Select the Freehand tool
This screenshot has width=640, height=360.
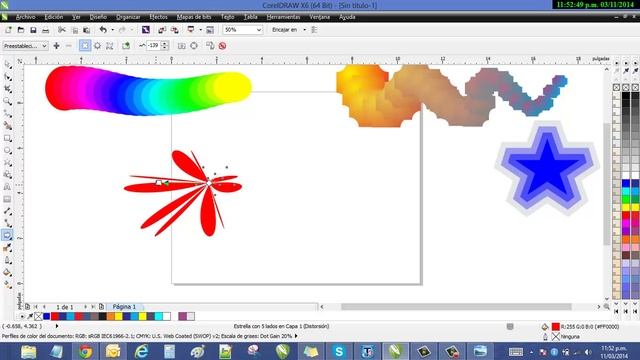point(7,113)
